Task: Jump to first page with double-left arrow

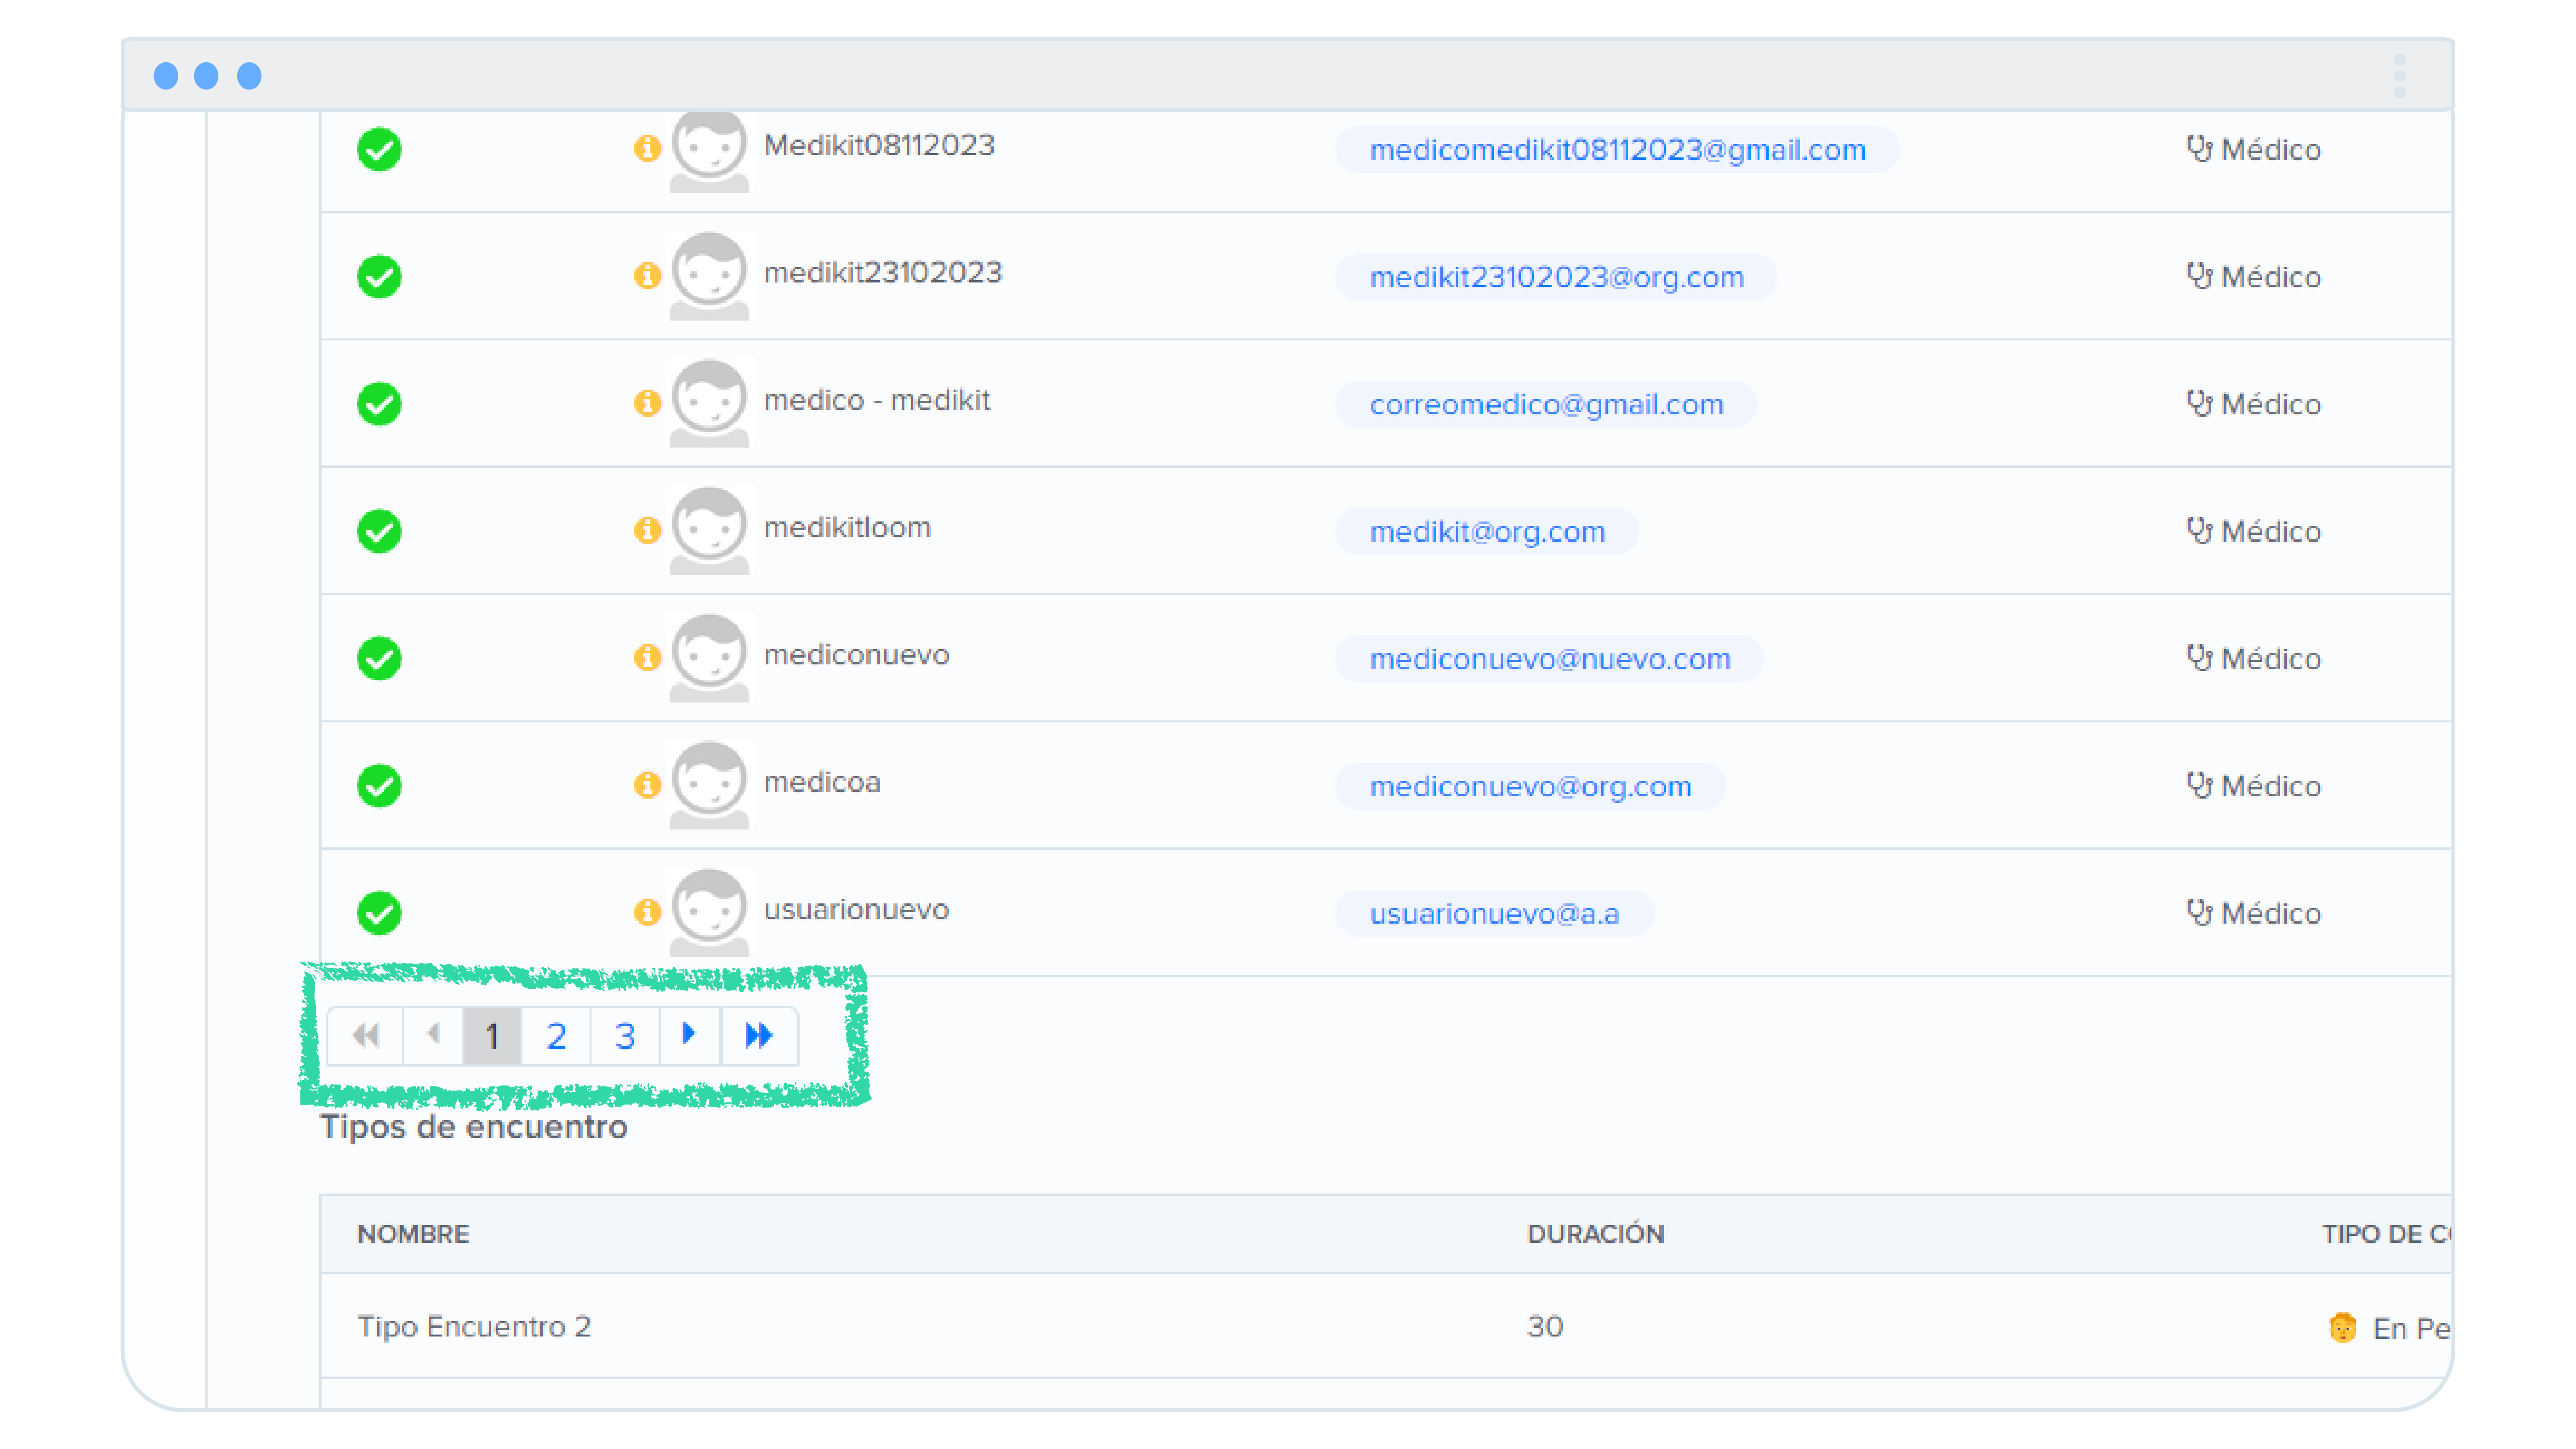Action: click(x=366, y=1035)
